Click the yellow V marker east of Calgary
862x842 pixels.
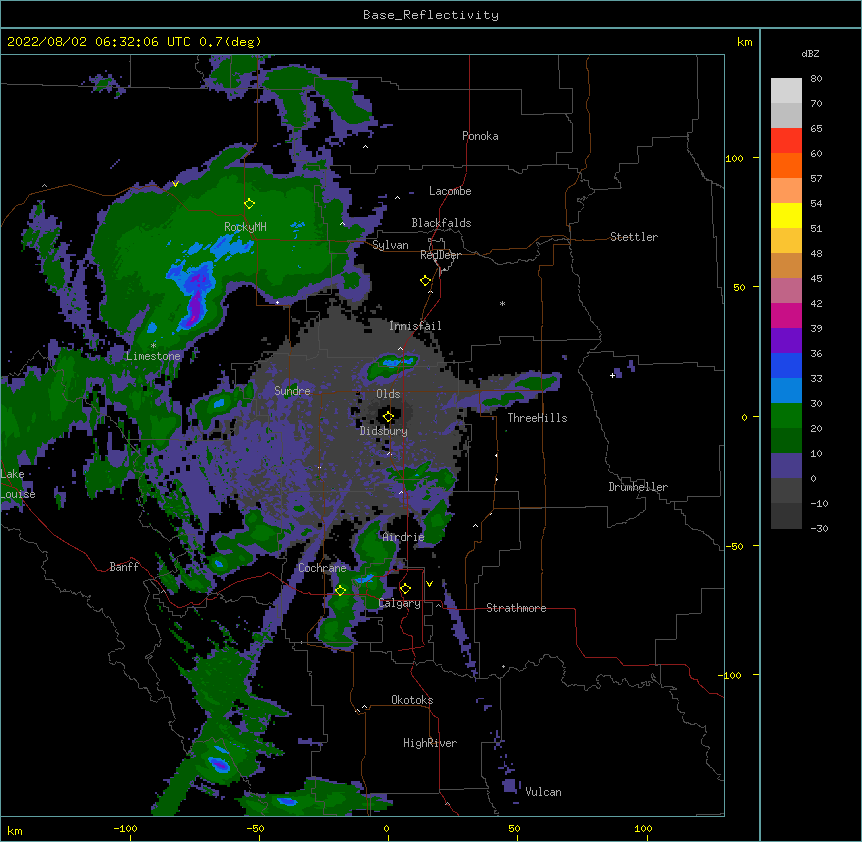point(429,584)
